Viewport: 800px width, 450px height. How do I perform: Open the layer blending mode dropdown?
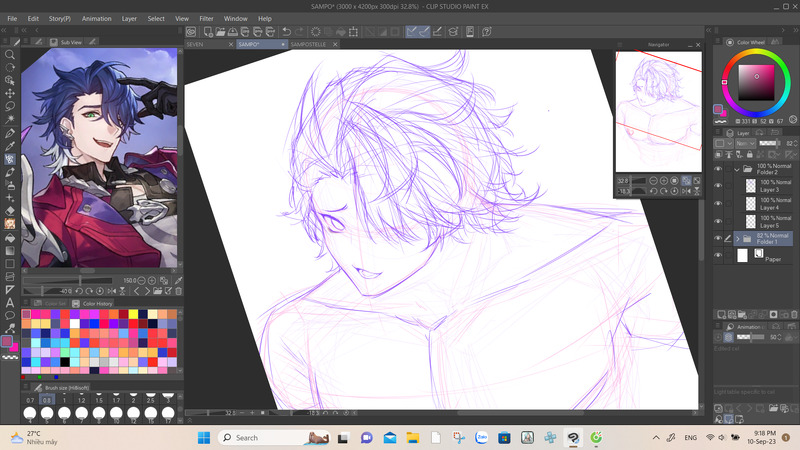[745, 144]
